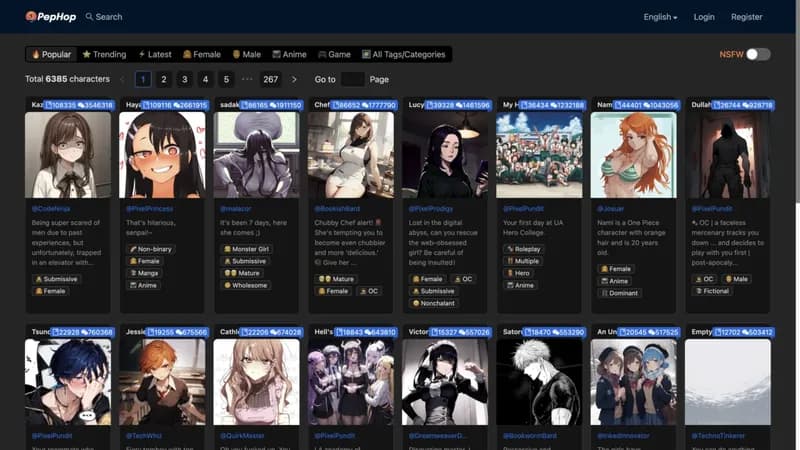Toggle the NSFW switch
800x450 pixels.
(x=758, y=55)
